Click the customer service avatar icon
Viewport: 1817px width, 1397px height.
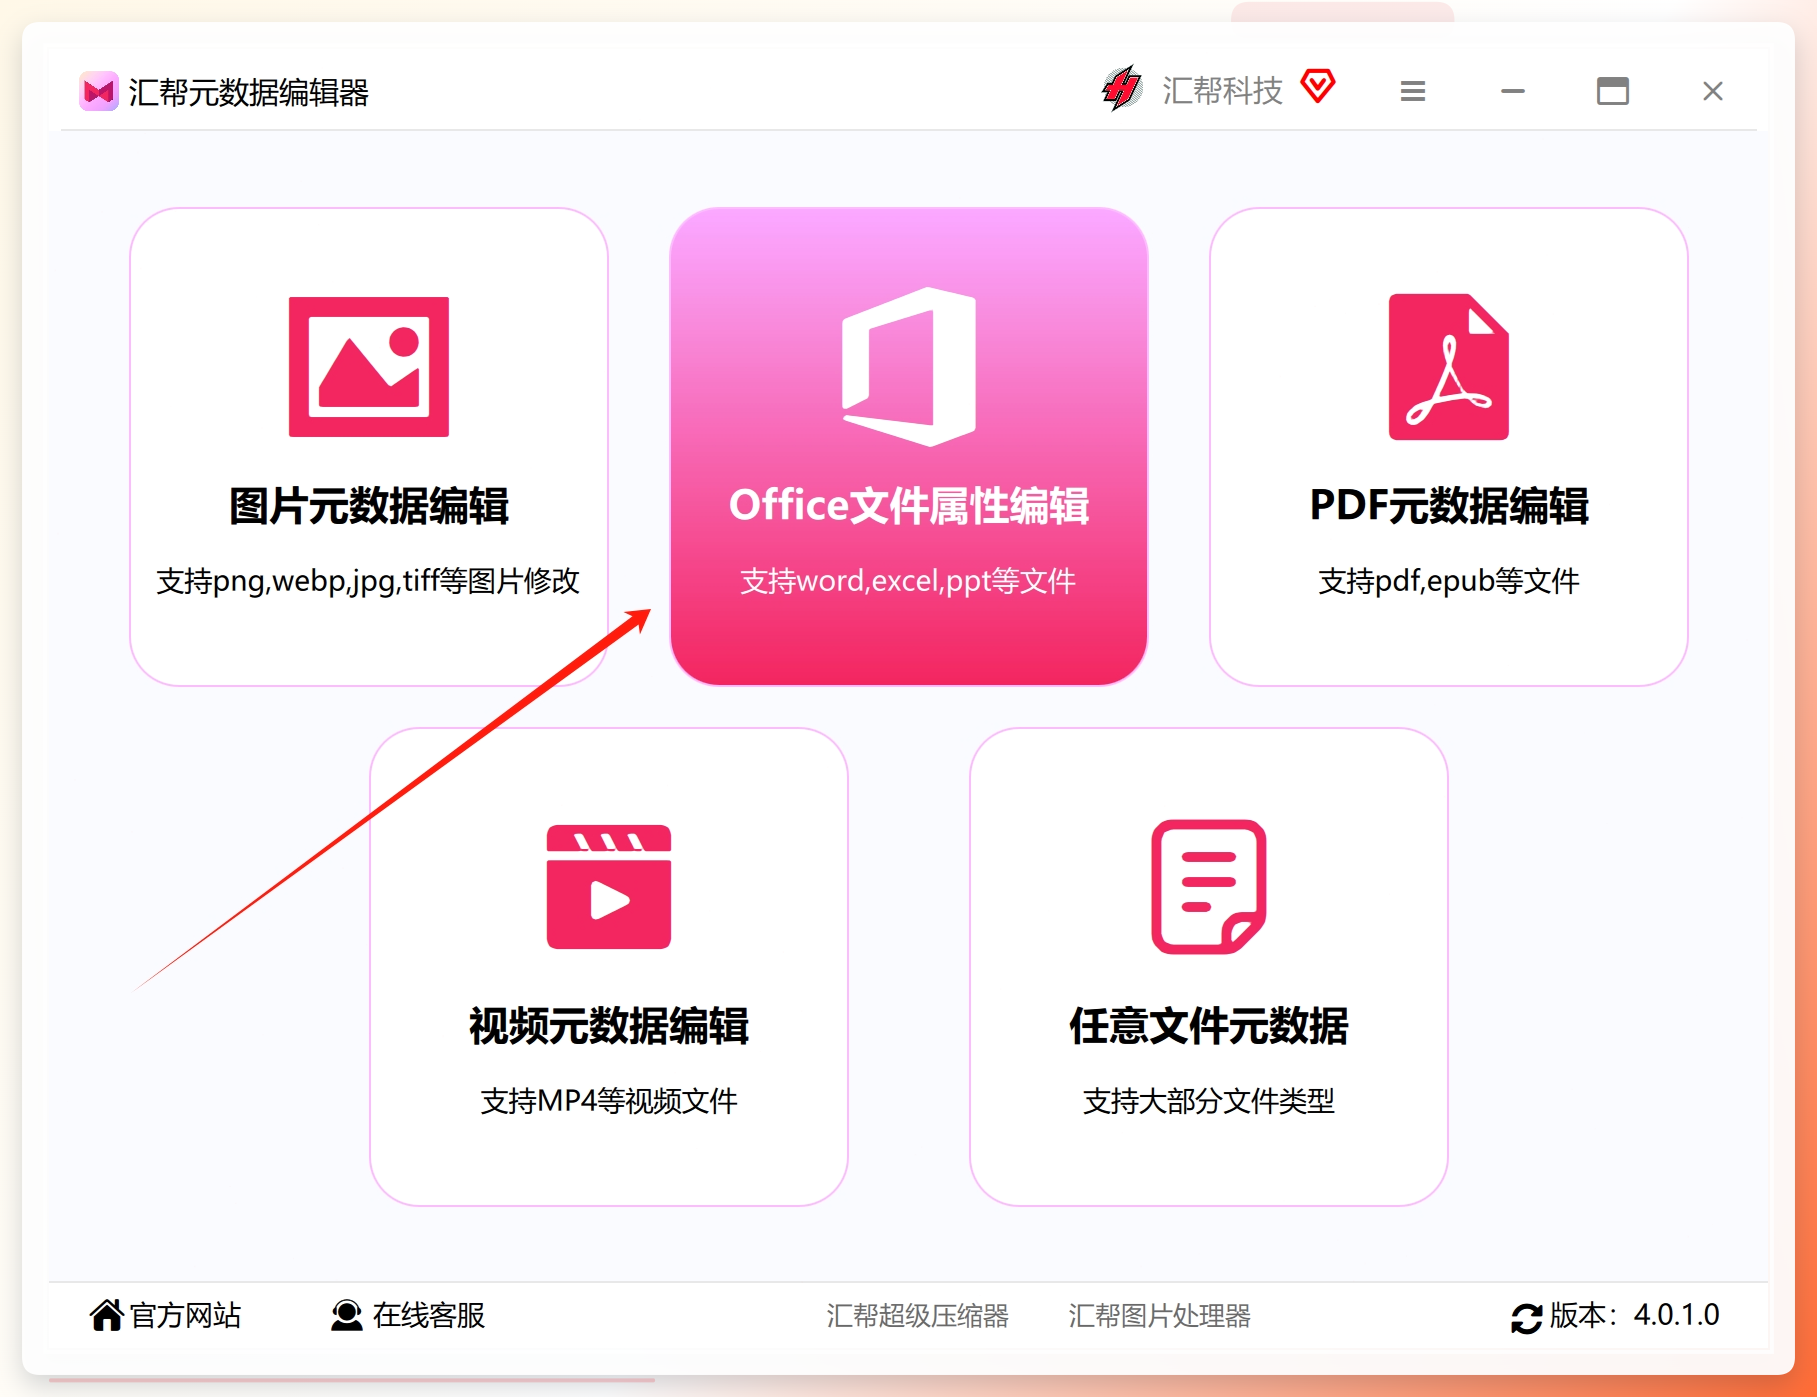coord(347,1315)
